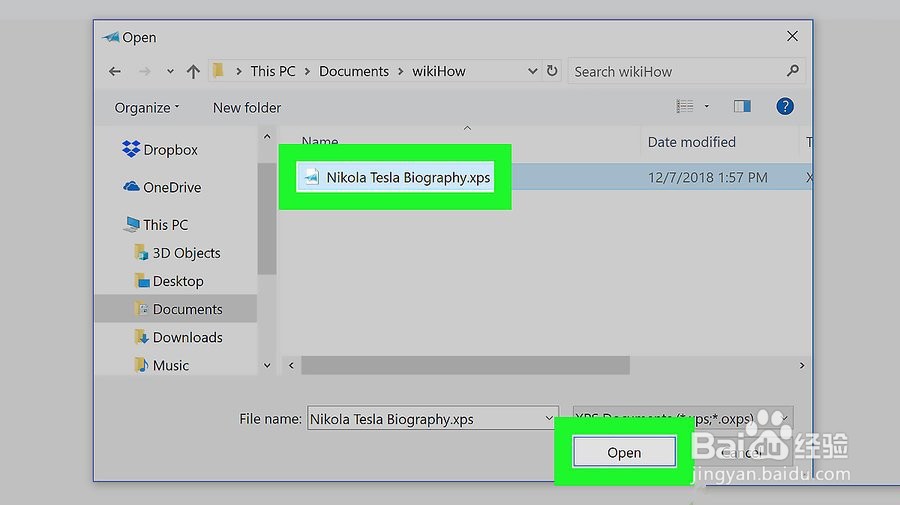Select This PC in navigation pane

pos(165,224)
